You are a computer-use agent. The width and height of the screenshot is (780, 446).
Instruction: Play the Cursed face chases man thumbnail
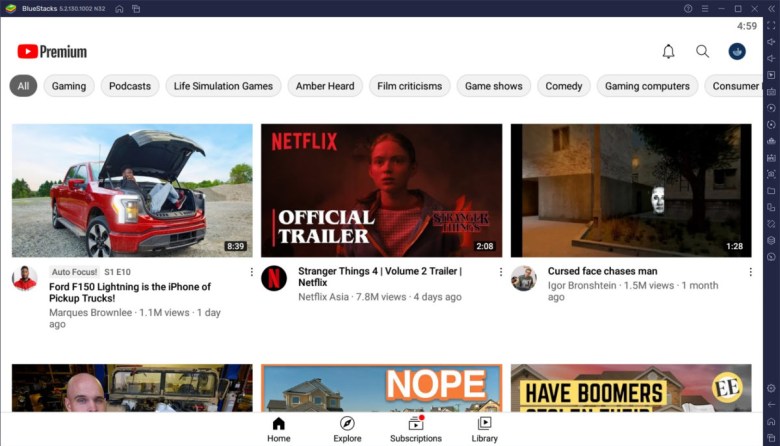click(631, 190)
